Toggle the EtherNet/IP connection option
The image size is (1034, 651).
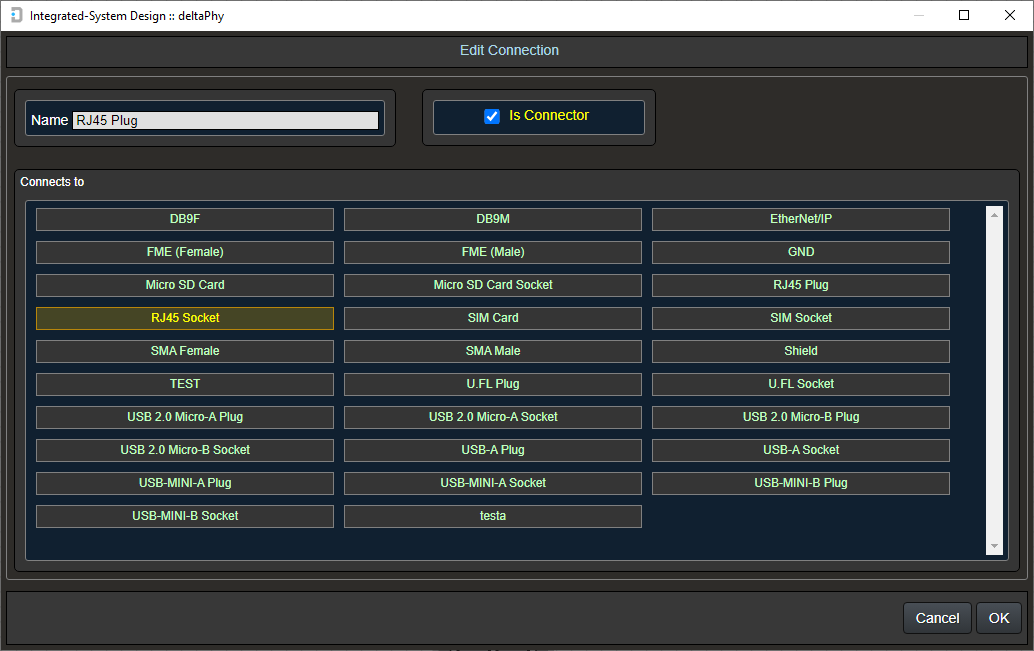coord(800,219)
